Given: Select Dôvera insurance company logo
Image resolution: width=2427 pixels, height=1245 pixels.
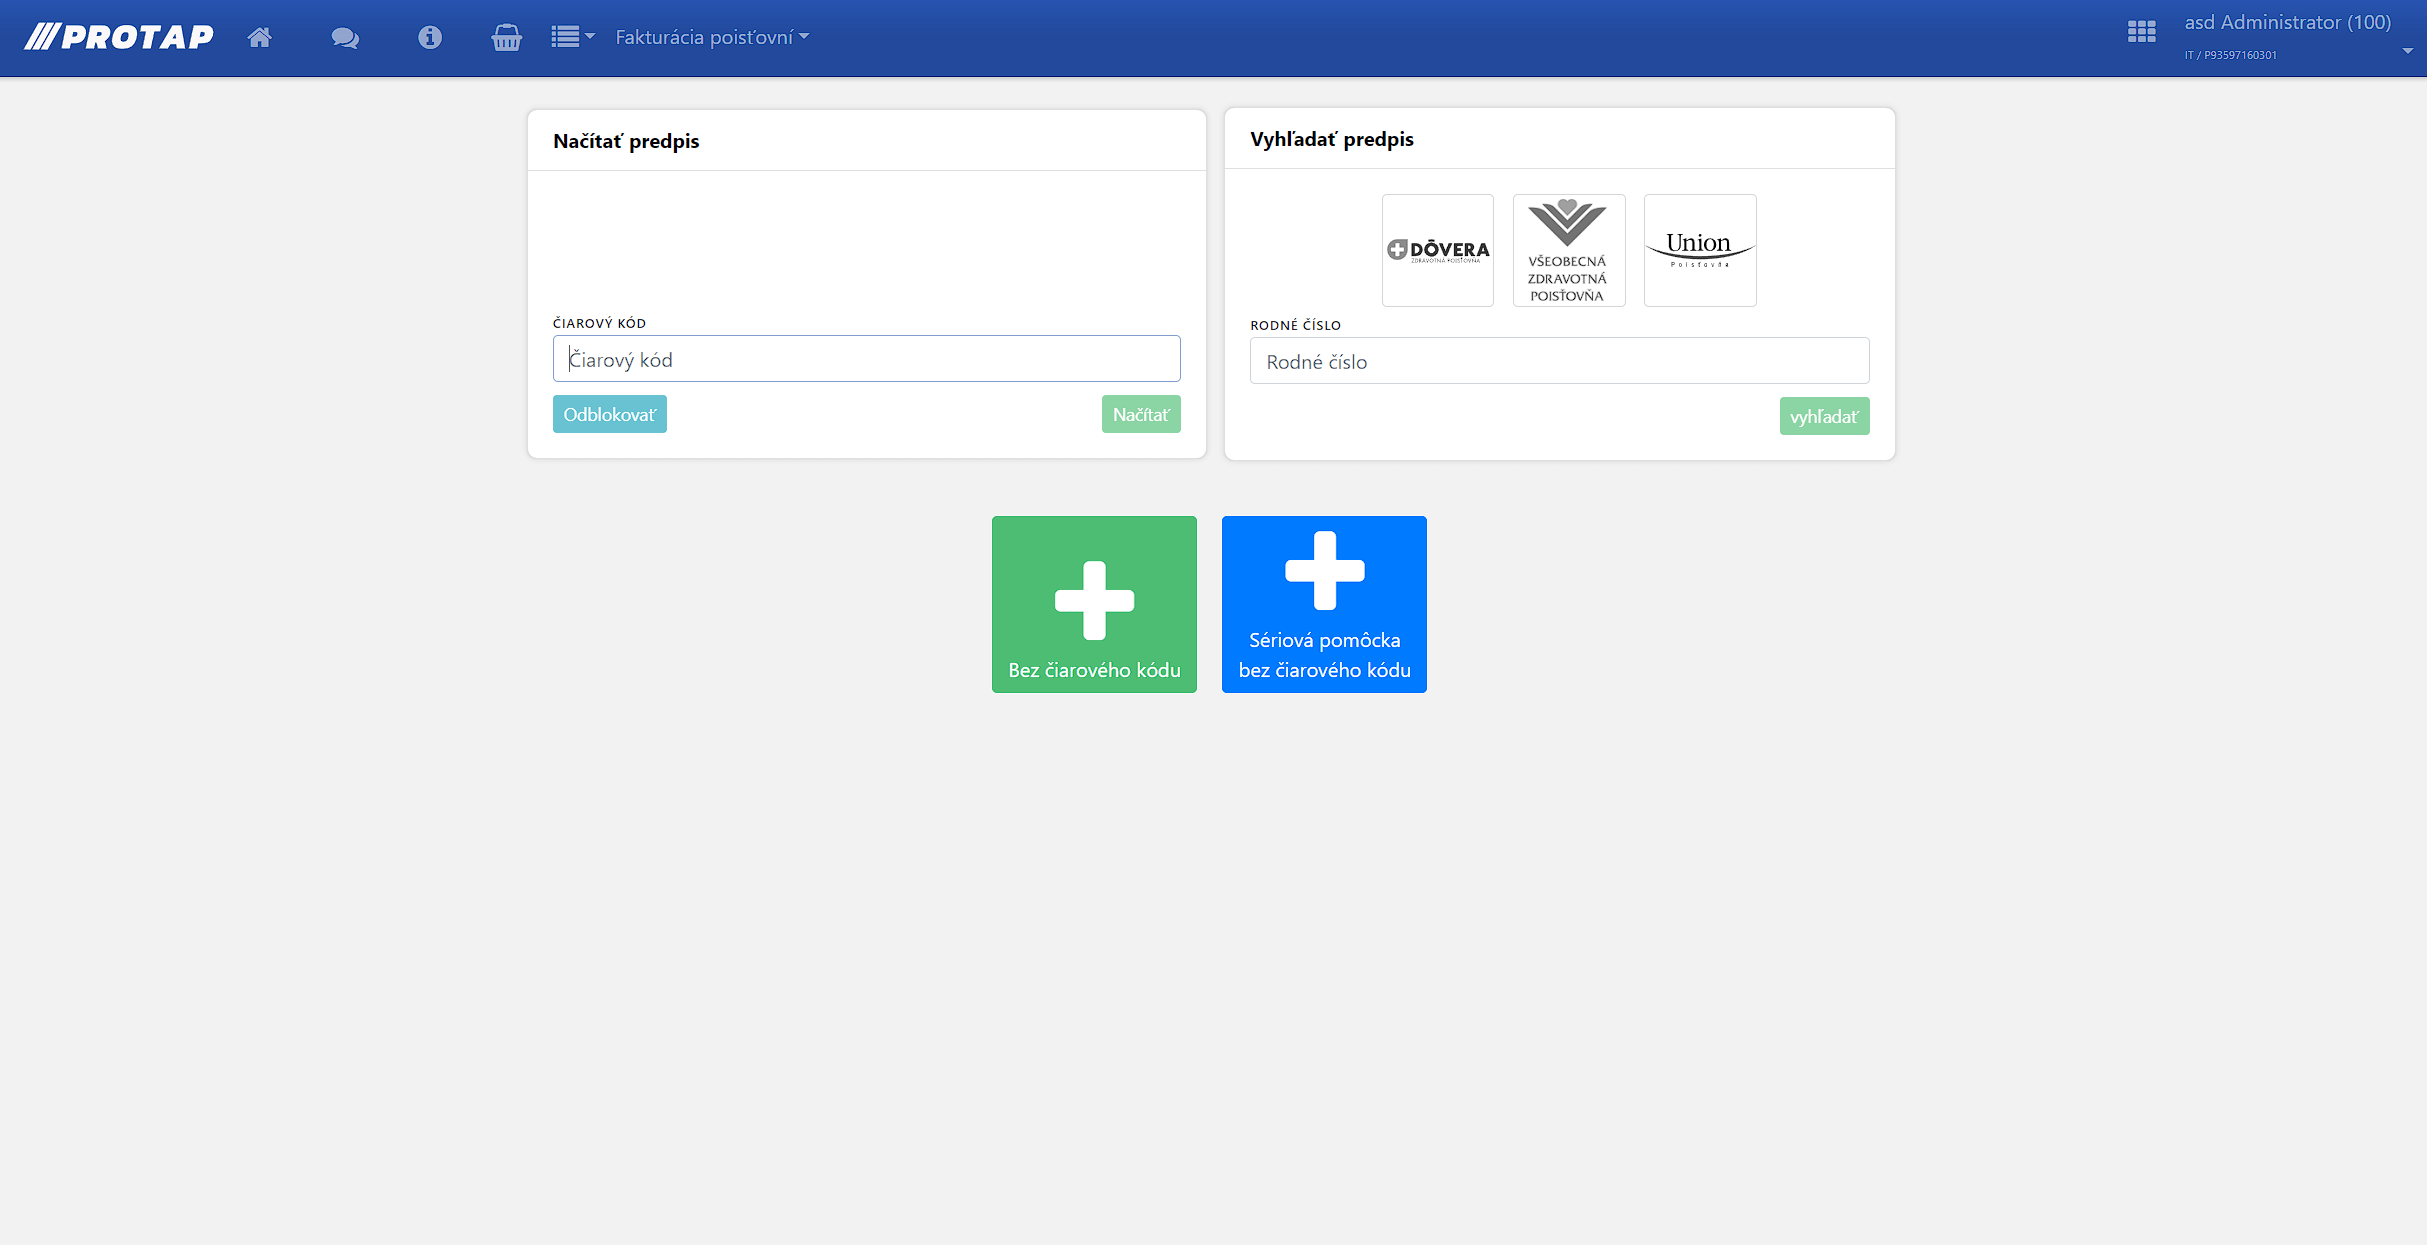Looking at the screenshot, I should (x=1437, y=250).
